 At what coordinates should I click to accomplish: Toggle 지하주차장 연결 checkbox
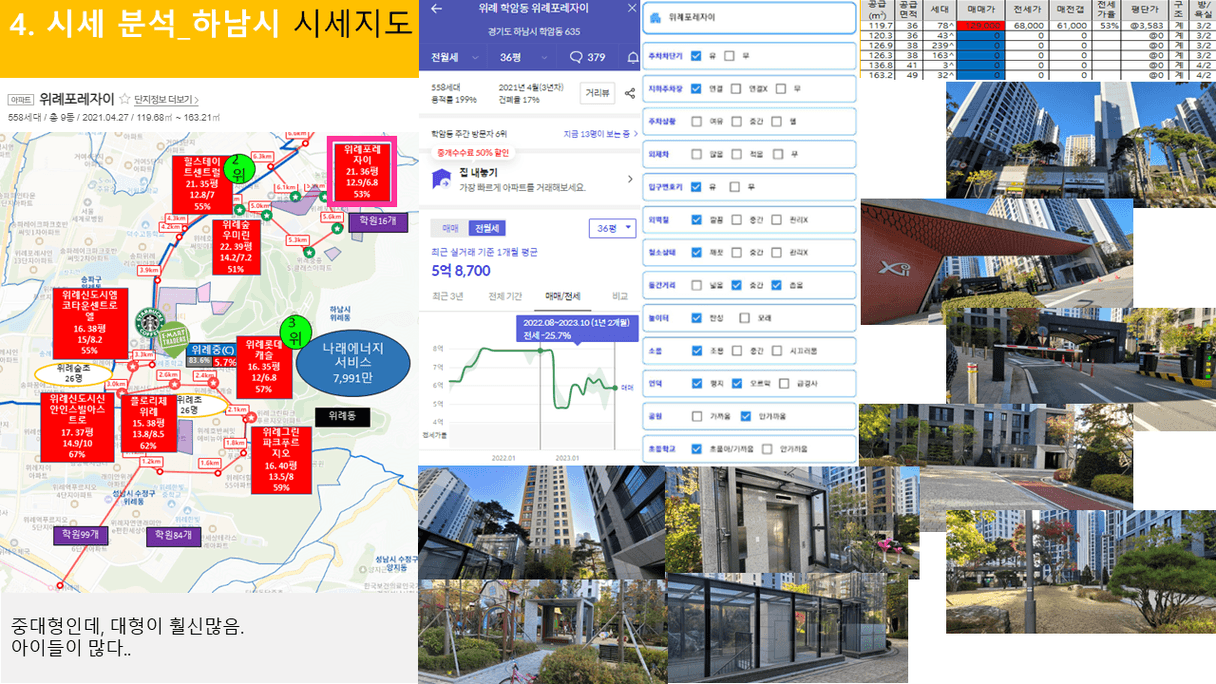[696, 89]
